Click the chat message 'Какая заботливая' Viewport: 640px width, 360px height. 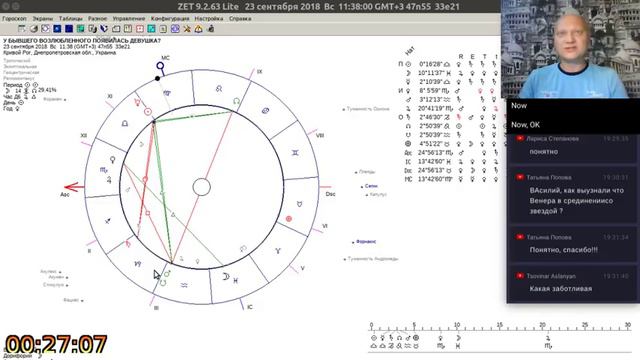coord(560,289)
